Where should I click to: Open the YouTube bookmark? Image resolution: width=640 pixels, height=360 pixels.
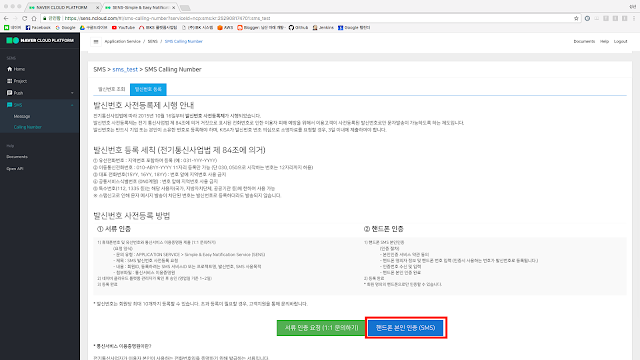tap(123, 28)
